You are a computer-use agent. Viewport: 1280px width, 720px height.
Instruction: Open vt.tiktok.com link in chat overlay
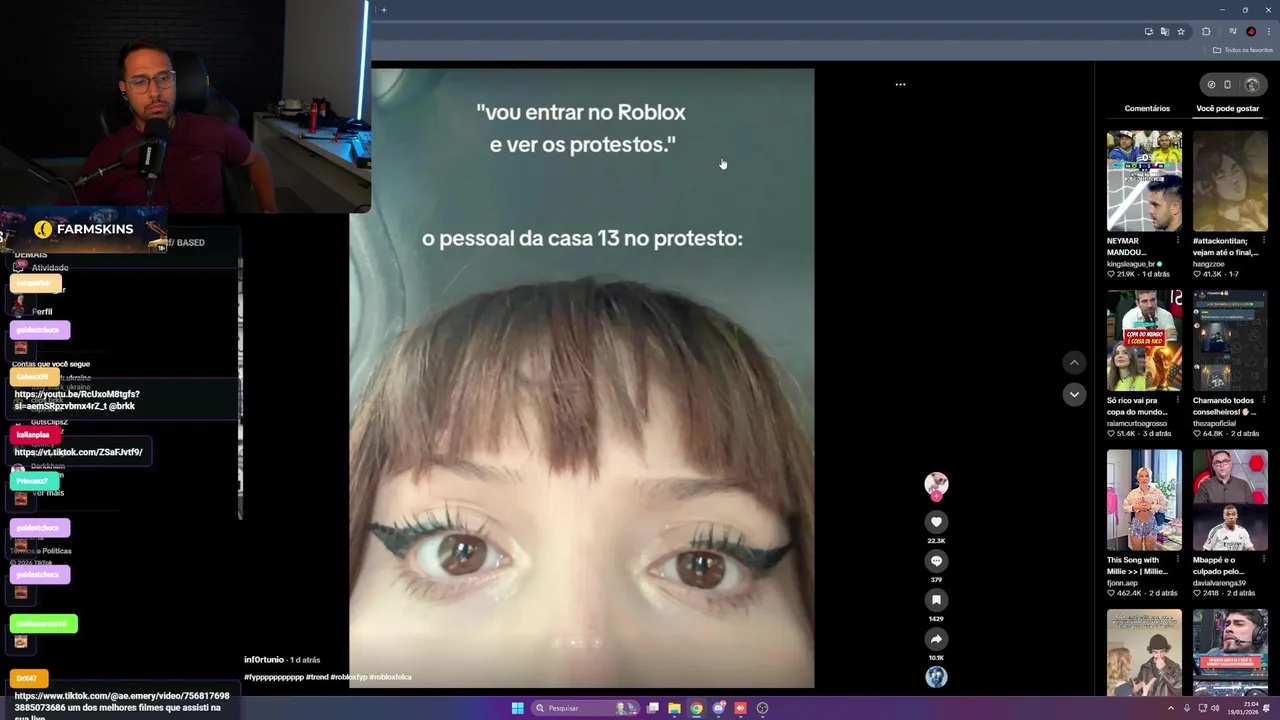click(78, 452)
